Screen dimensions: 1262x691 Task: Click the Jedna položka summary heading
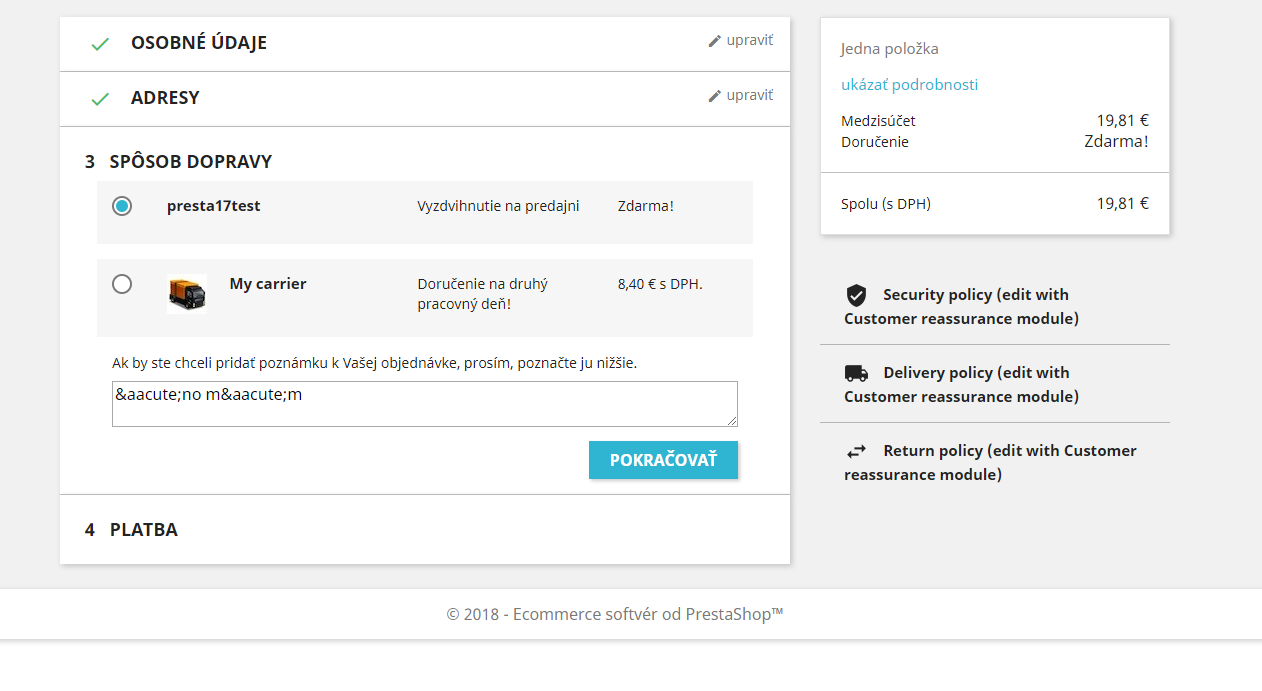coord(889,49)
